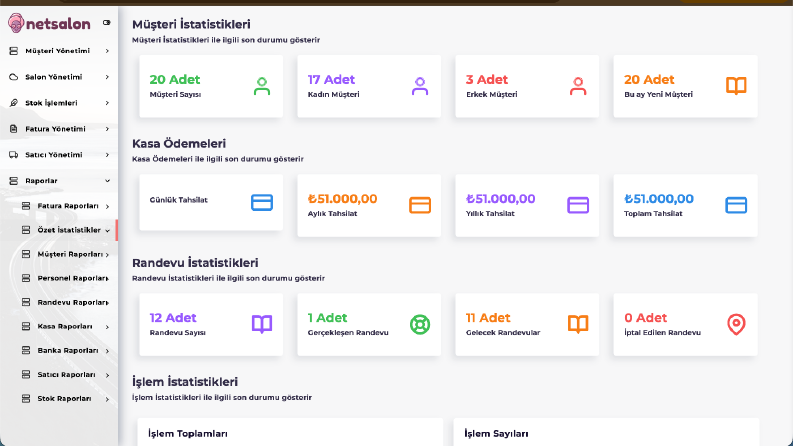Click the Fatura Yönetimi document icon

coord(14,129)
